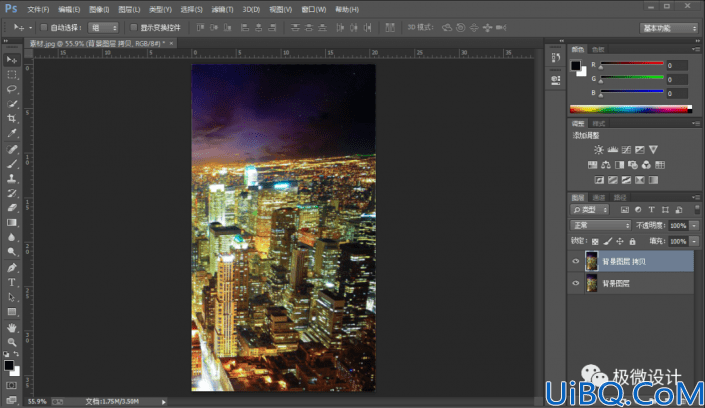This screenshot has width=705, height=408.
Task: Select the Dodge tool
Action: [12, 252]
